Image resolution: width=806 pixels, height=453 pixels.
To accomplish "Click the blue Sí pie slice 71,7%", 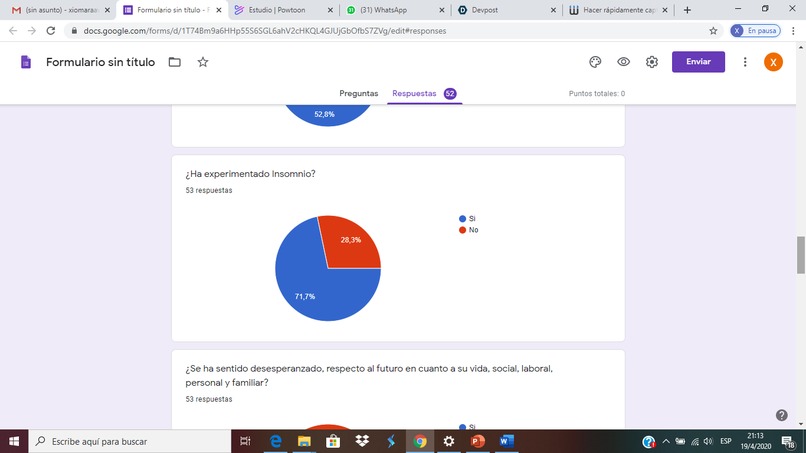I will (308, 288).
